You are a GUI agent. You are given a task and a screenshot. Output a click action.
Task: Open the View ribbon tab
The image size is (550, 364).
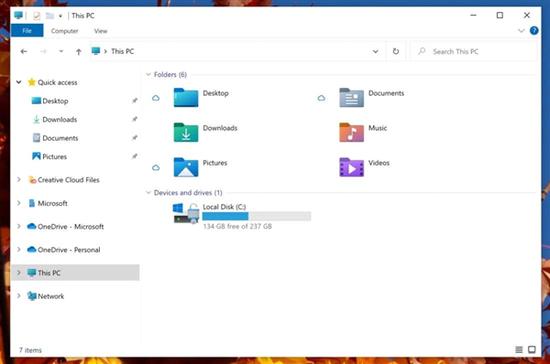101,31
